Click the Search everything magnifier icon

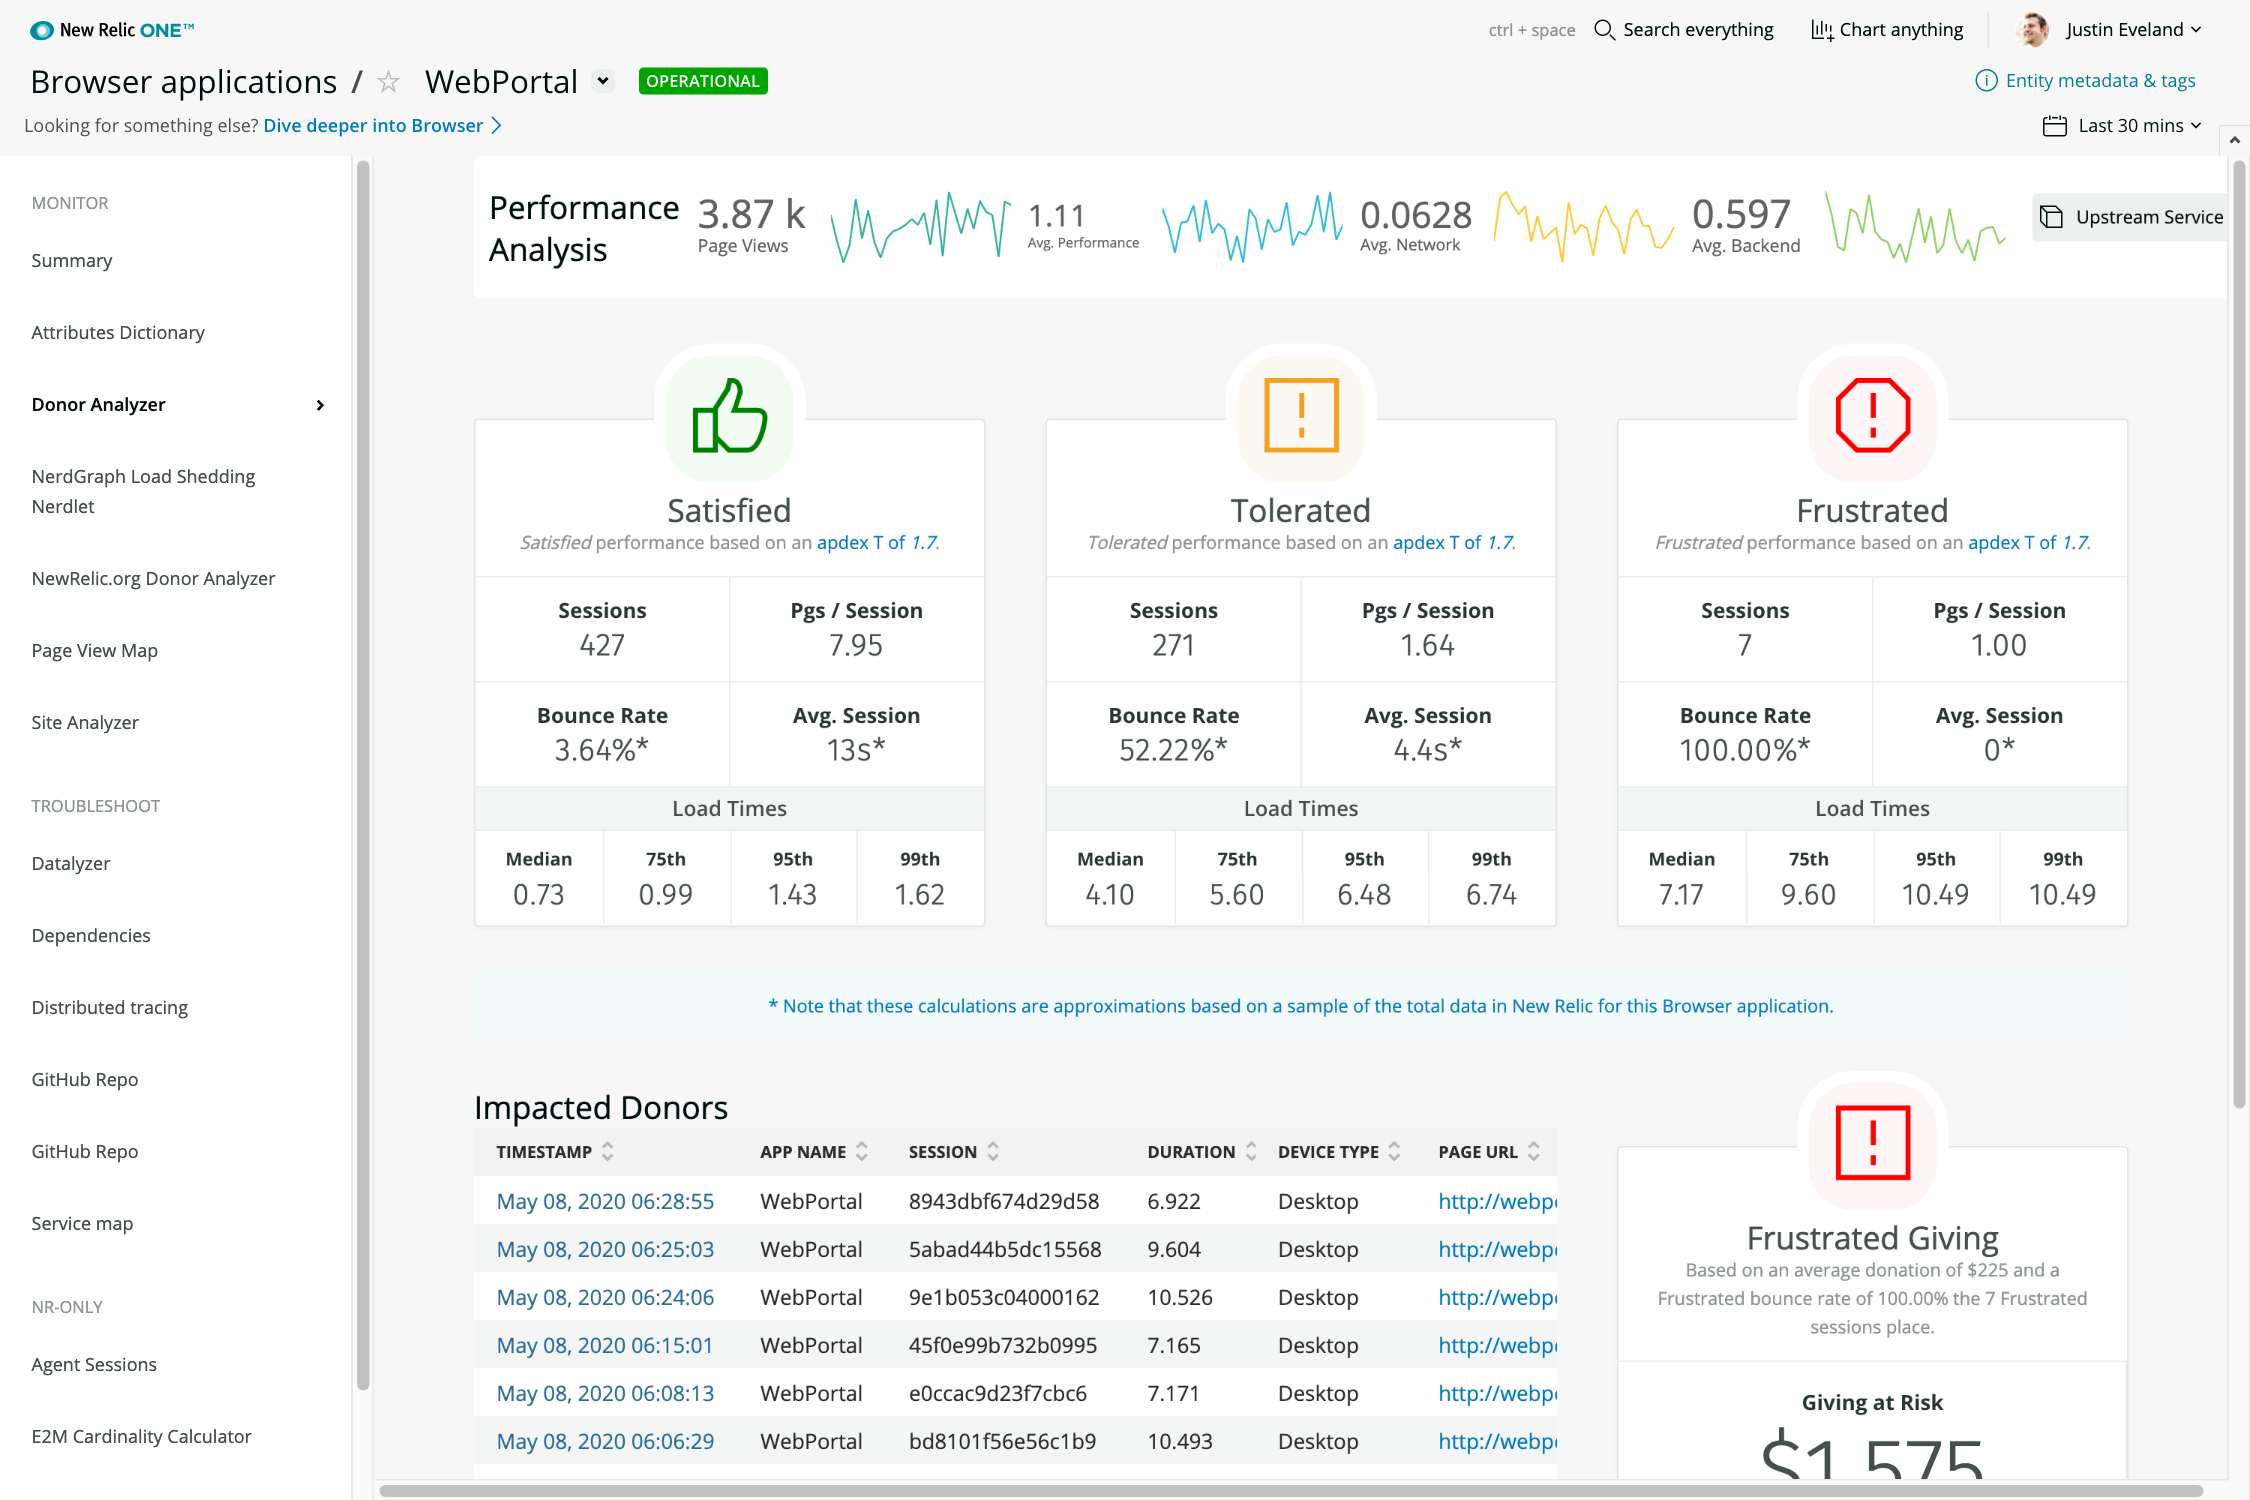[1604, 30]
